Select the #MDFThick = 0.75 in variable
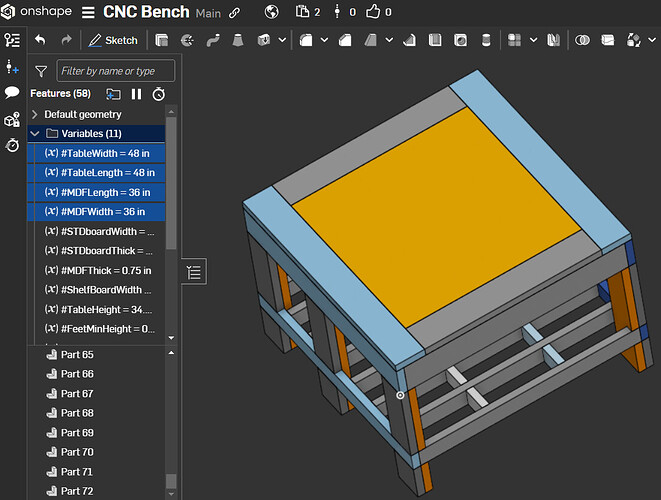The width and height of the screenshot is (661, 500). 97,270
